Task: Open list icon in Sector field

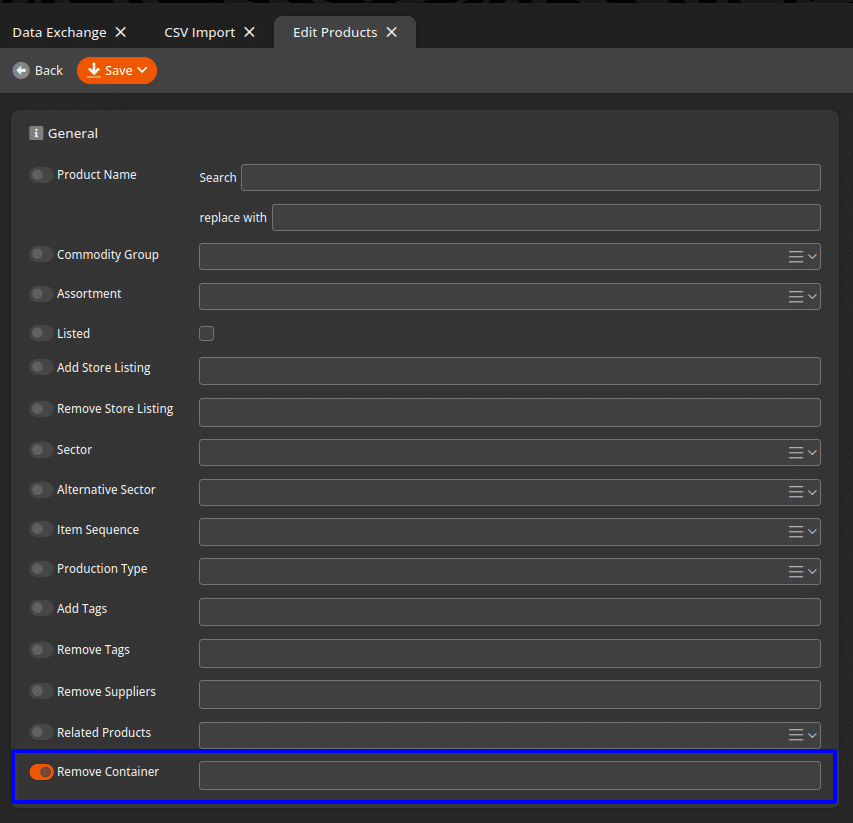Action: tap(796, 452)
